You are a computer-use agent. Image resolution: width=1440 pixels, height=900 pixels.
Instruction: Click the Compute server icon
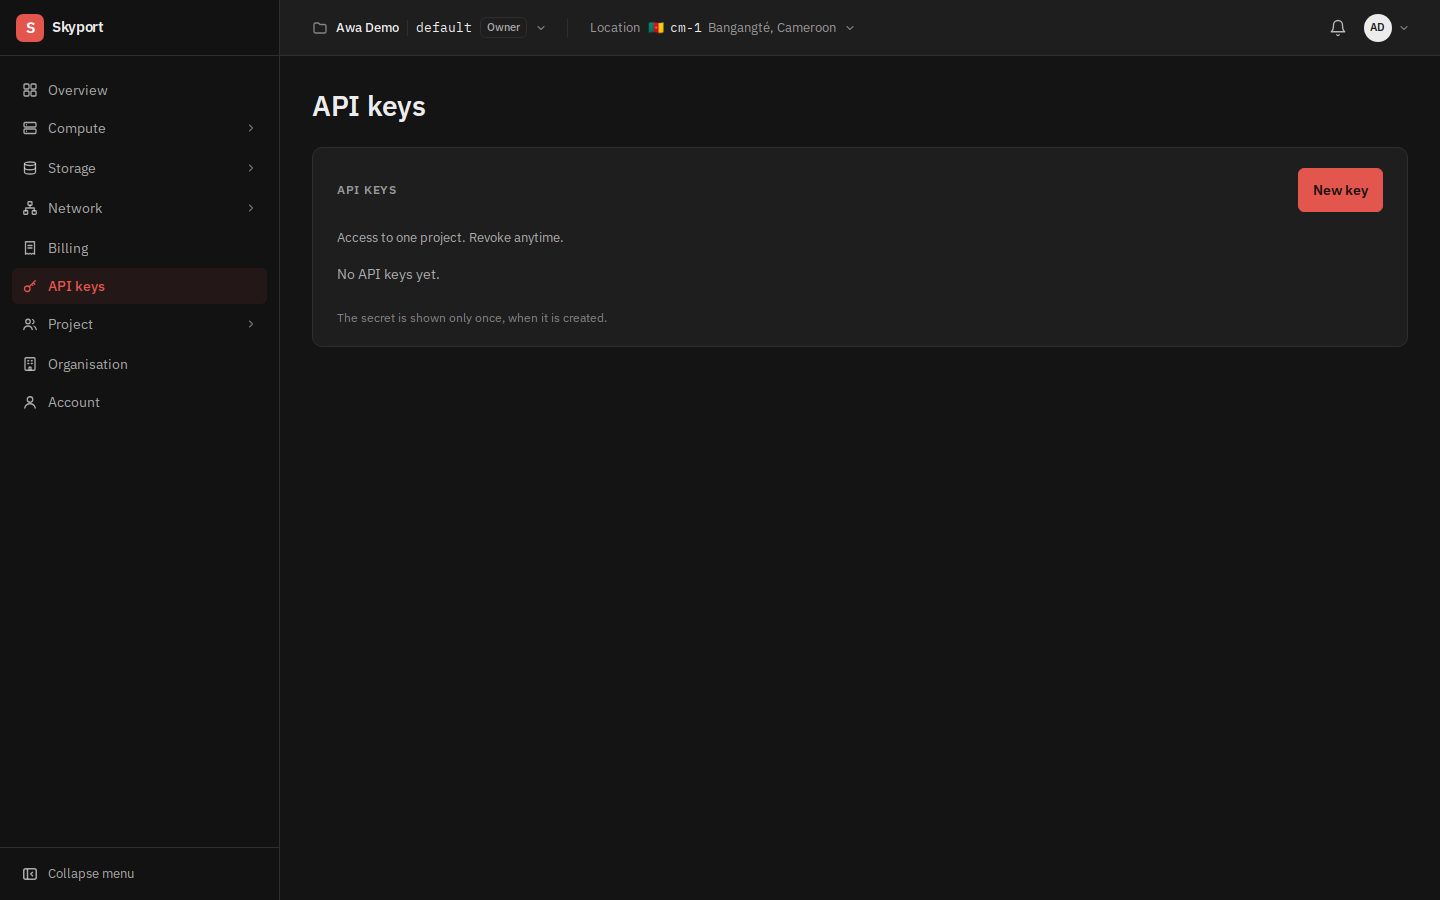tap(30, 128)
